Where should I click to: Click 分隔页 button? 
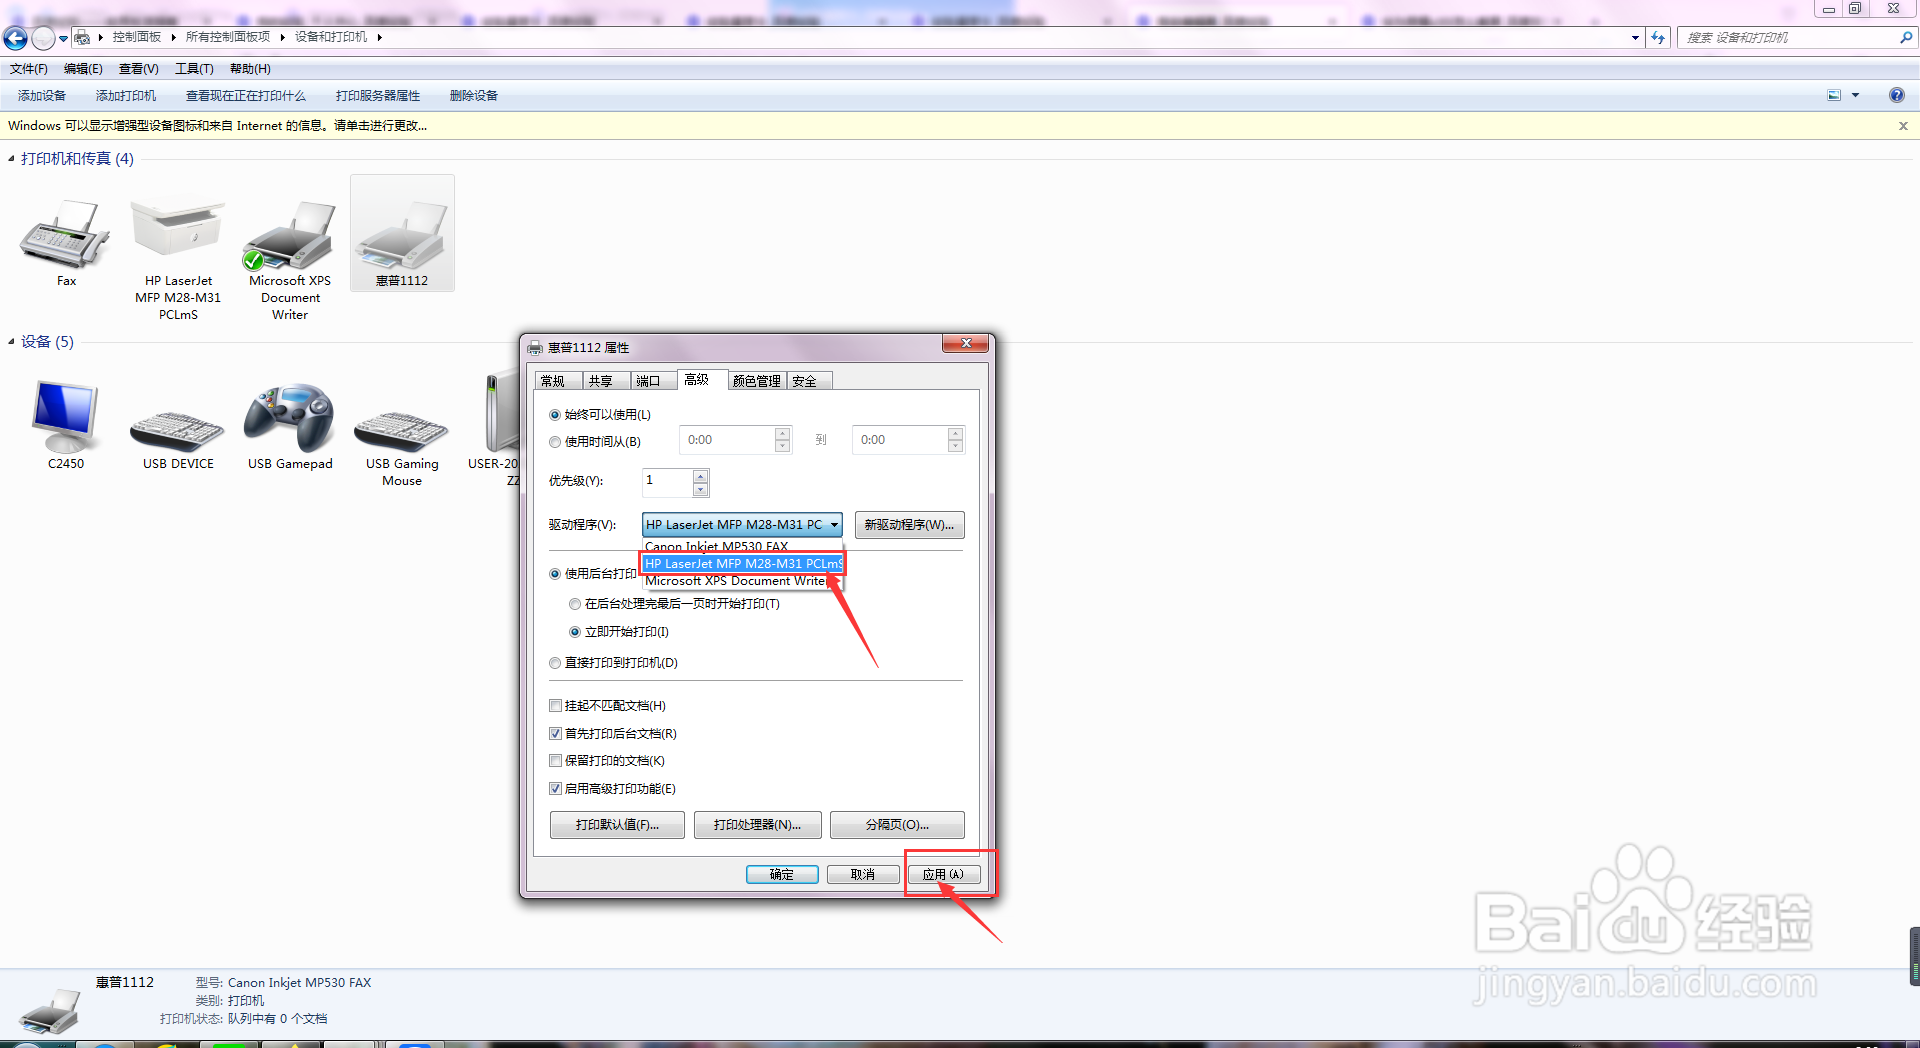[897, 825]
